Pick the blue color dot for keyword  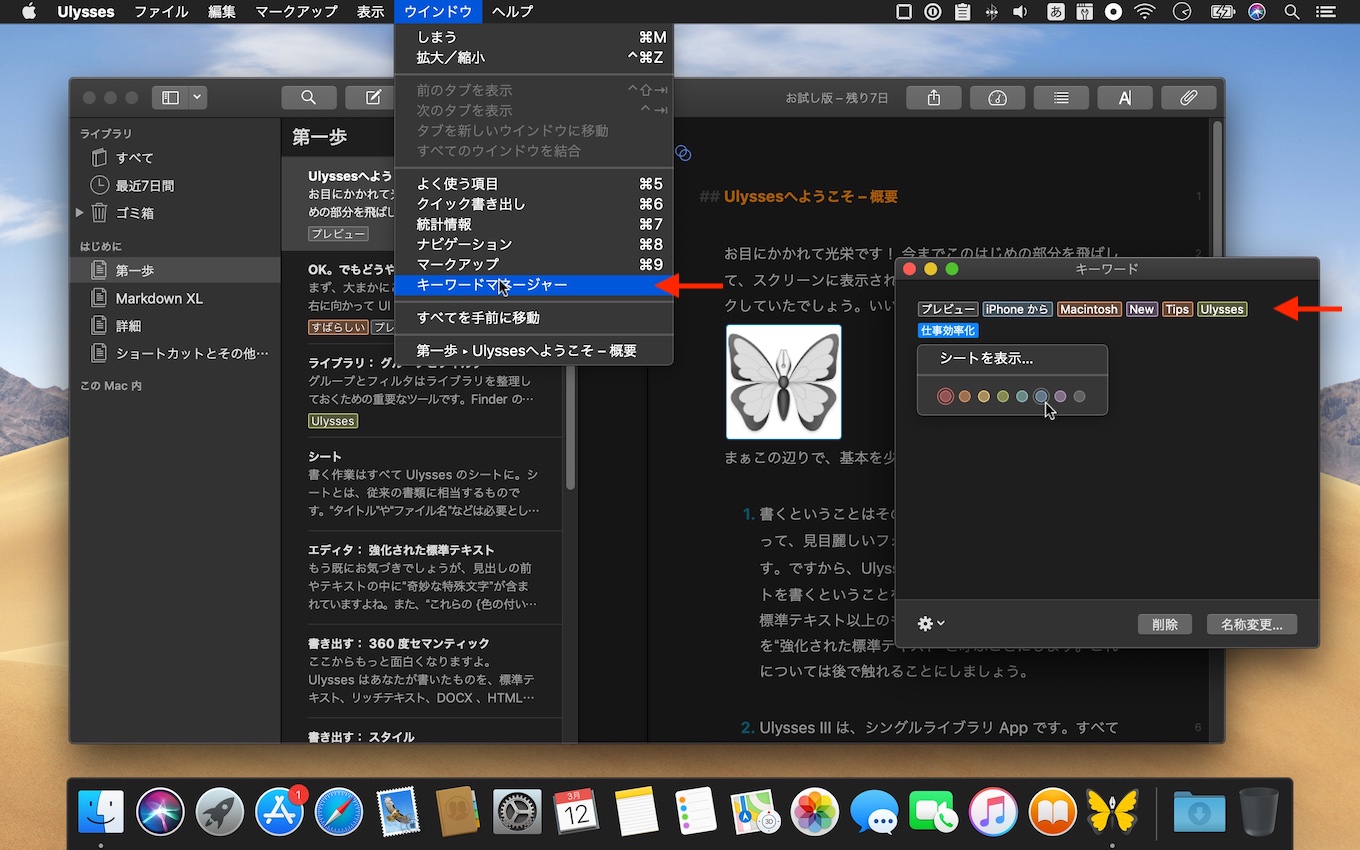(x=1041, y=396)
